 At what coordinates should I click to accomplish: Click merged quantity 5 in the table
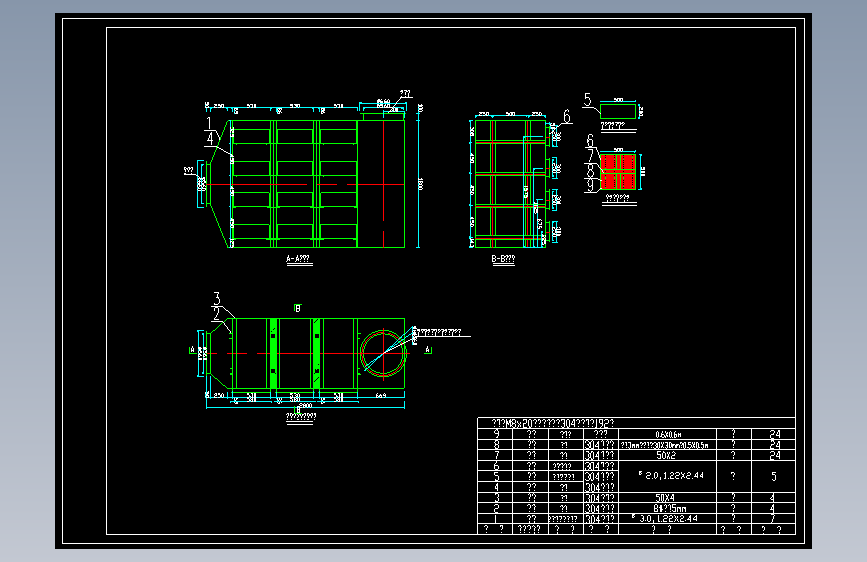point(774,476)
